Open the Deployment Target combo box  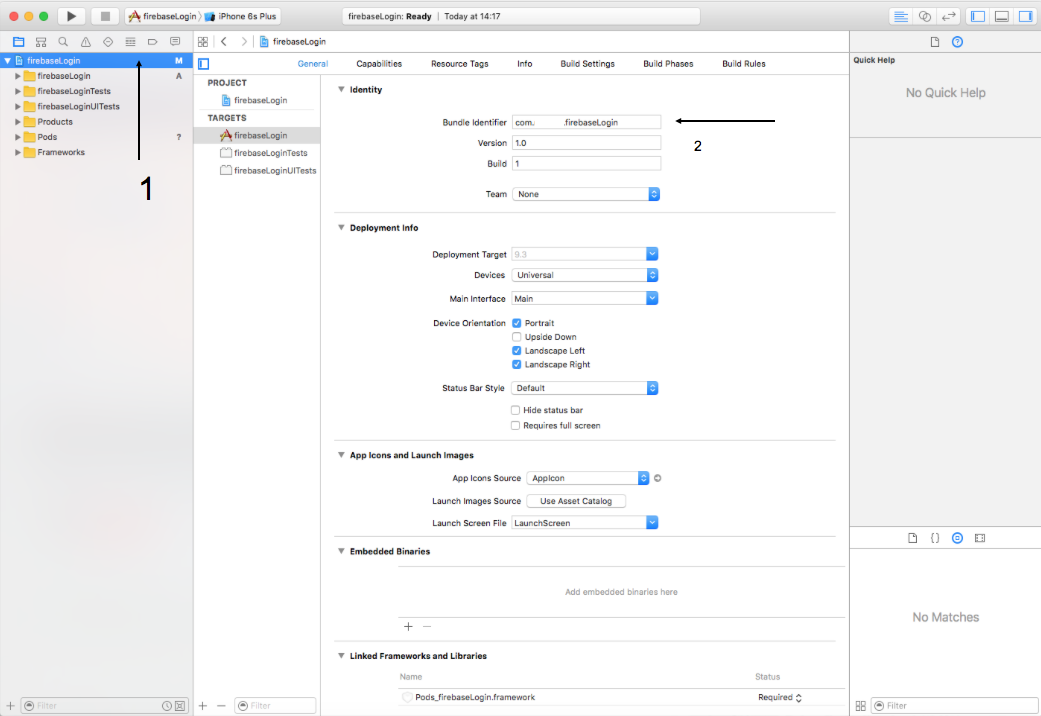(585, 254)
